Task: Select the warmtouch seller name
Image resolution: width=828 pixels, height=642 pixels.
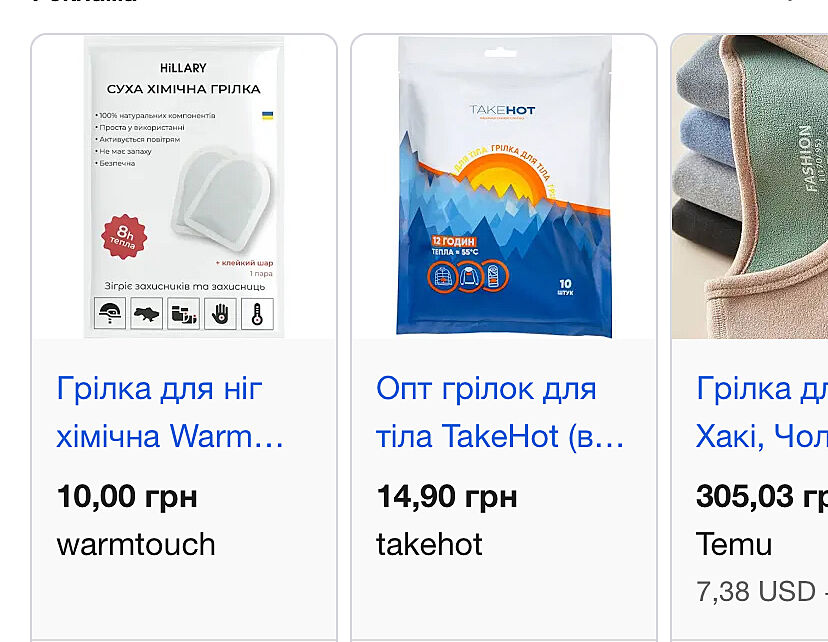Action: [136, 544]
